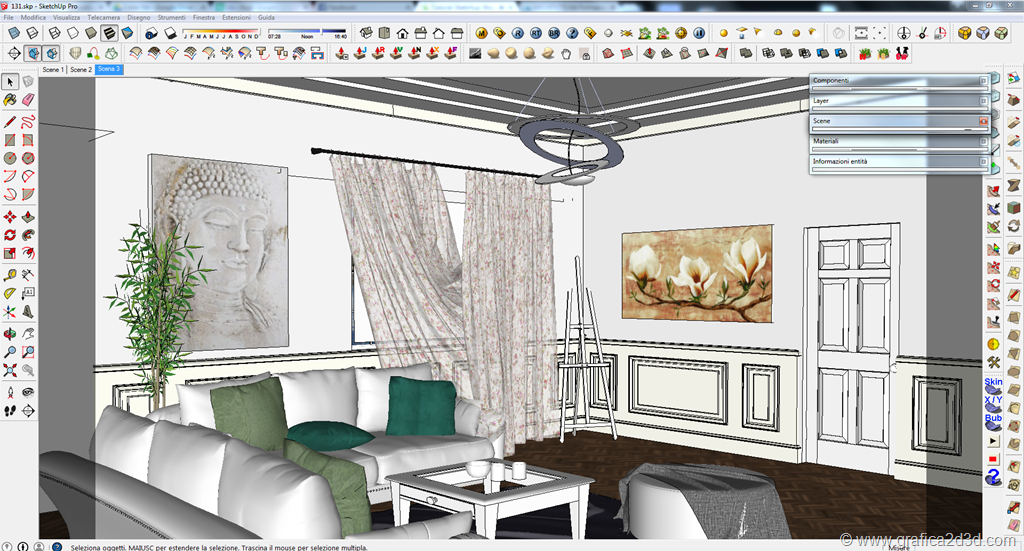Select the Tape Measure tool
1024x551 pixels.
11,274
